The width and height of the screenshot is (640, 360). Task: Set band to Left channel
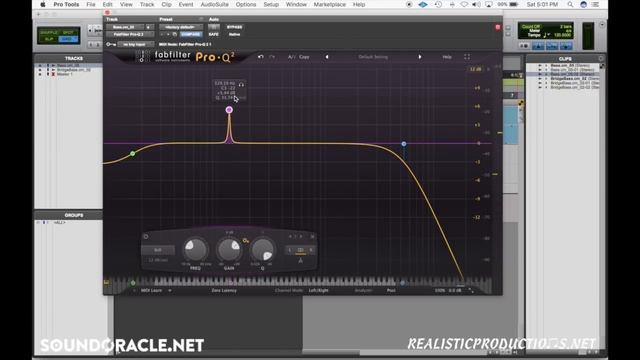pos(290,250)
